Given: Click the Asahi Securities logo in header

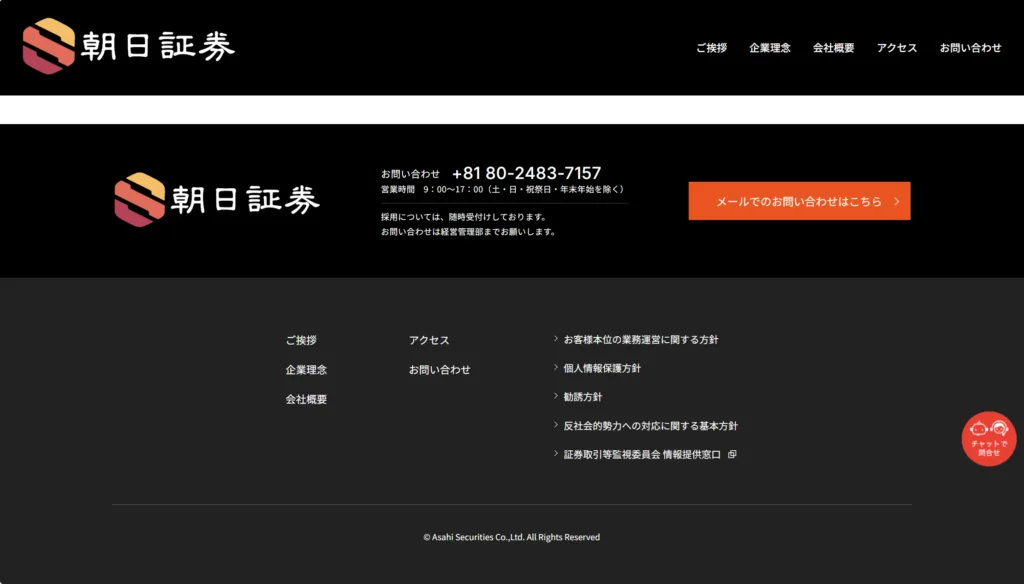Looking at the screenshot, I should [x=128, y=47].
